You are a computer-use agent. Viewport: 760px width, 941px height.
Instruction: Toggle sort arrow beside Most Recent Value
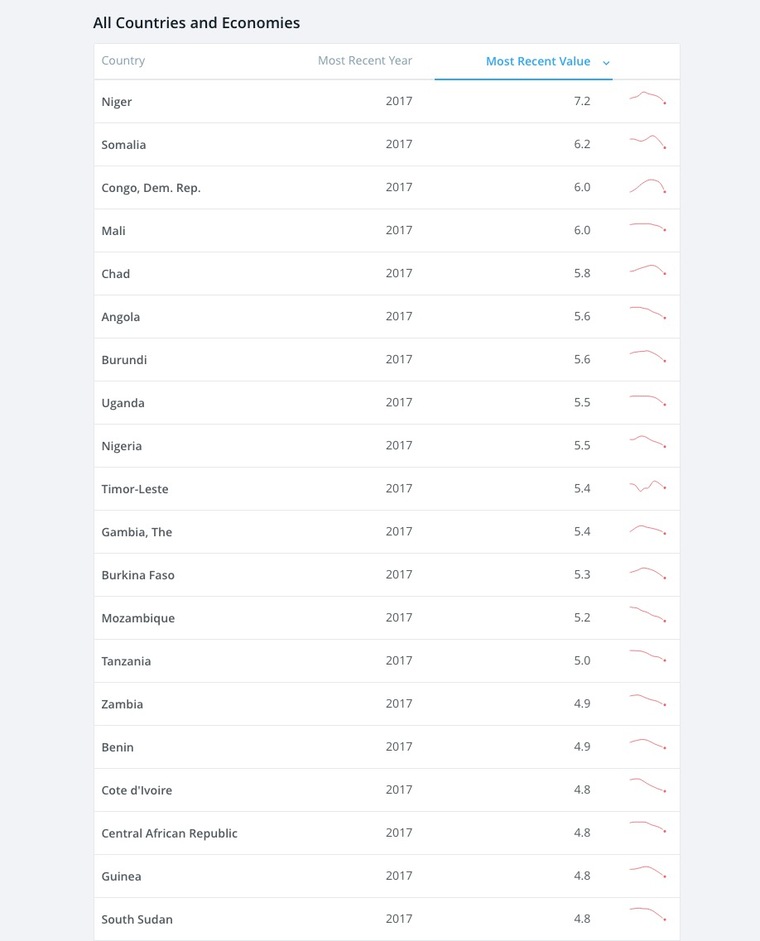coord(607,63)
